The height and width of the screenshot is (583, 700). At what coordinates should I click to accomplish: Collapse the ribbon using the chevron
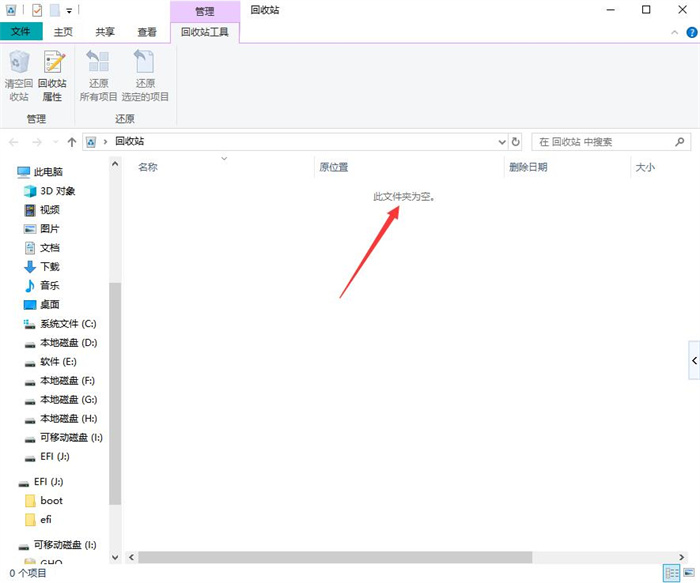pos(672,32)
